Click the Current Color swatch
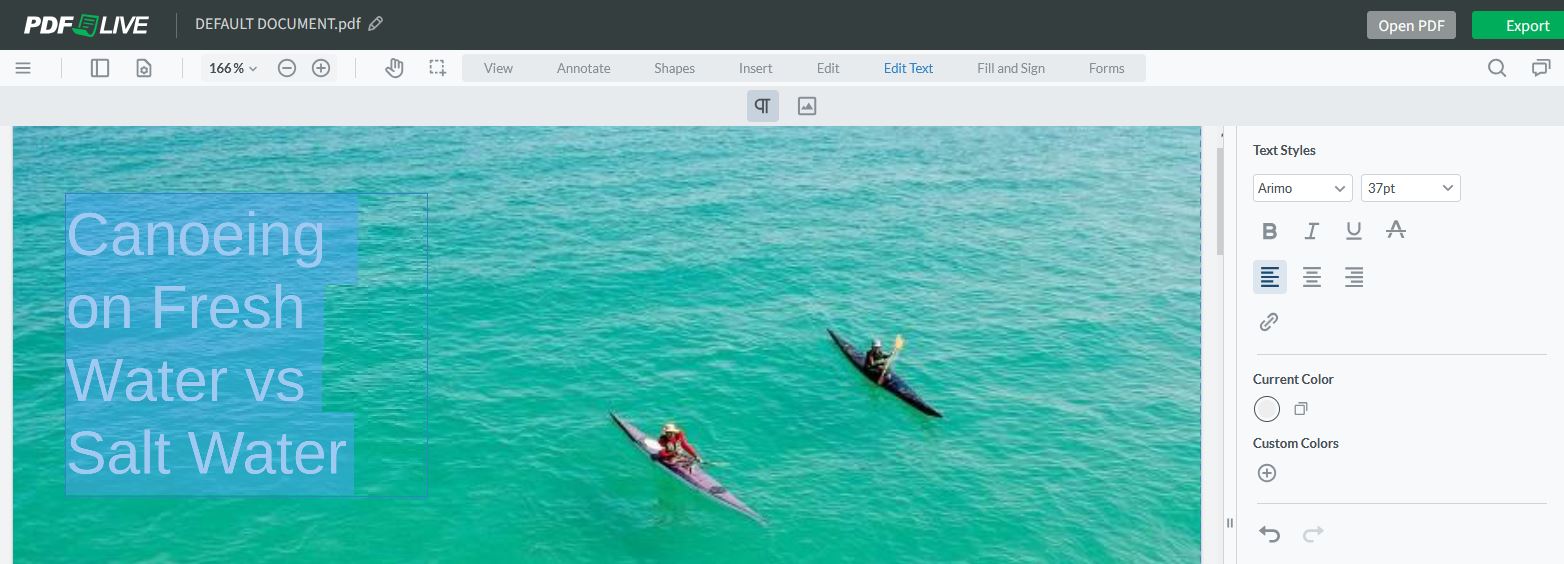The width and height of the screenshot is (1564, 564). tap(1267, 409)
